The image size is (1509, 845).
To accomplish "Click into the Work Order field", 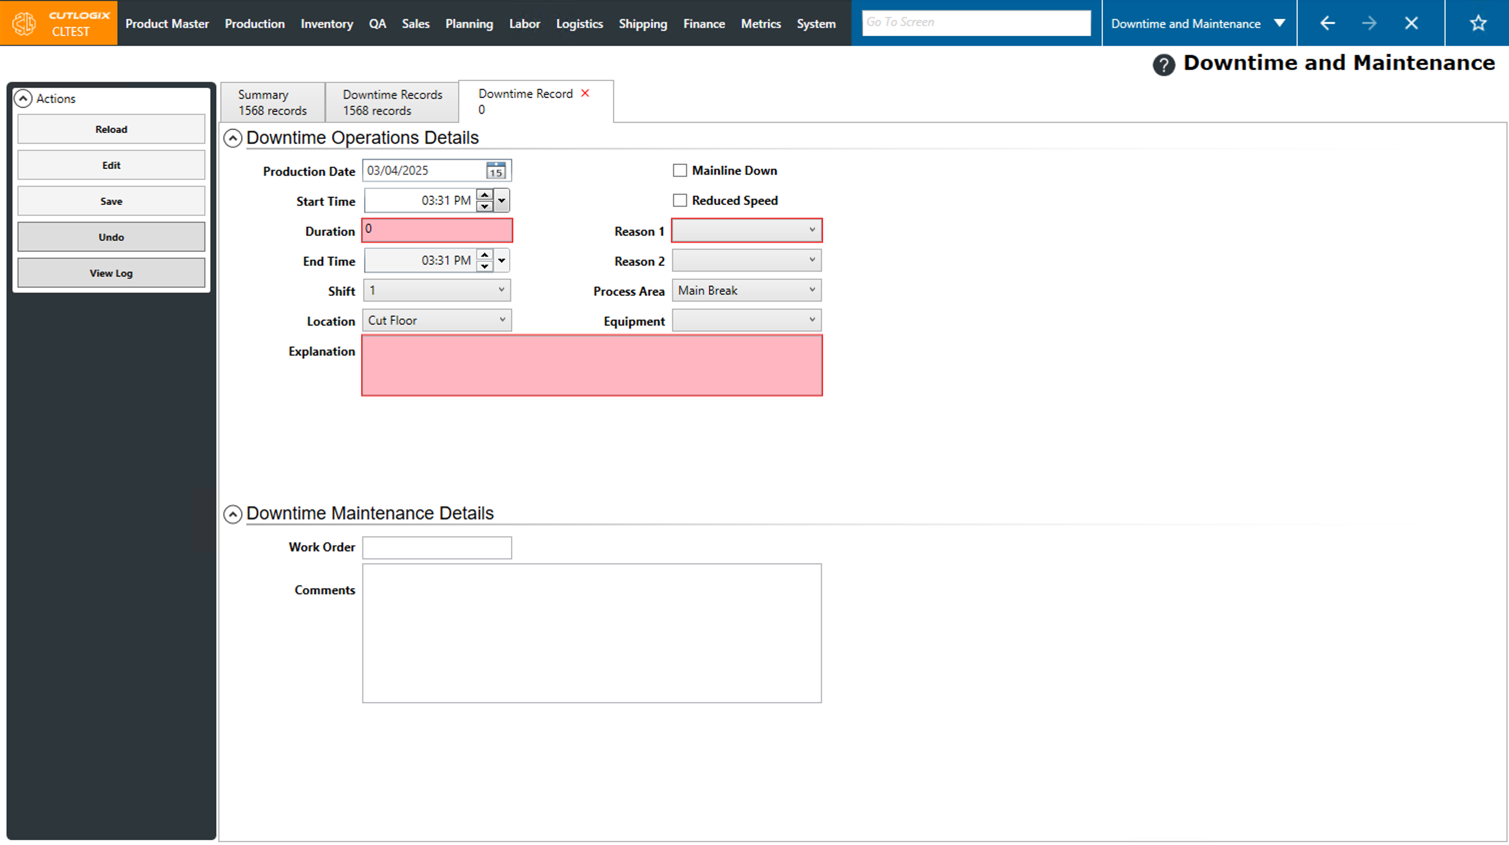I will pyautogui.click(x=437, y=548).
